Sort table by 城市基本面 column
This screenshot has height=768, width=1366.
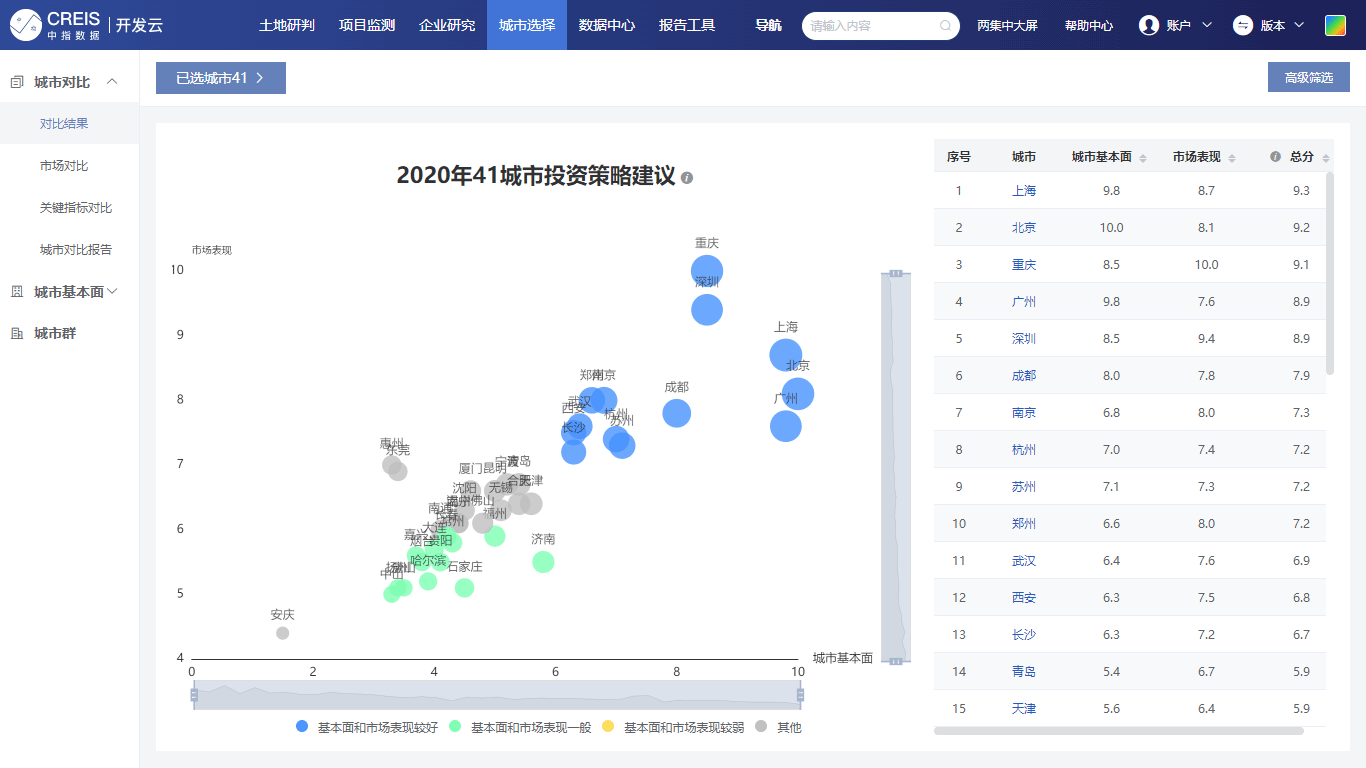click(x=1143, y=158)
